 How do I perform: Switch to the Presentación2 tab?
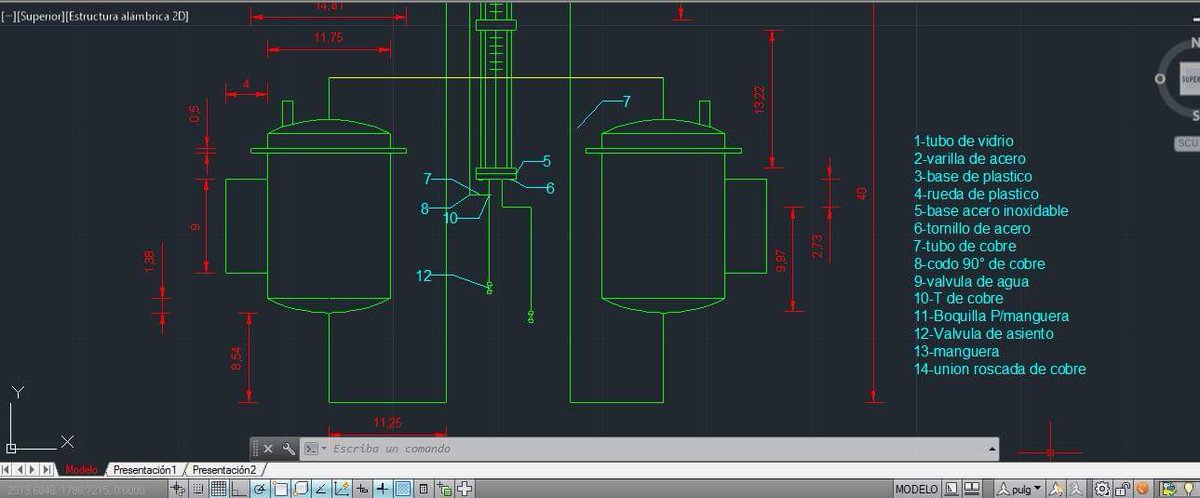click(x=224, y=469)
